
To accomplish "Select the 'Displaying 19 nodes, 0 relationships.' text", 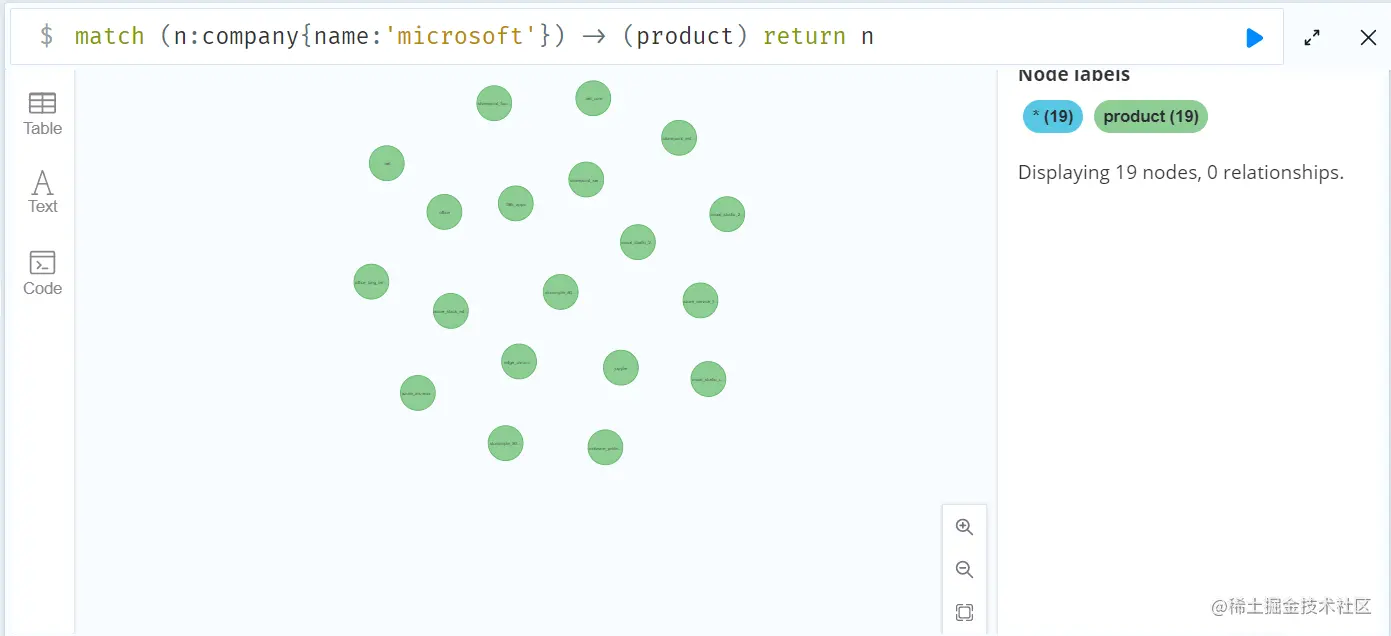I will 1181,172.
